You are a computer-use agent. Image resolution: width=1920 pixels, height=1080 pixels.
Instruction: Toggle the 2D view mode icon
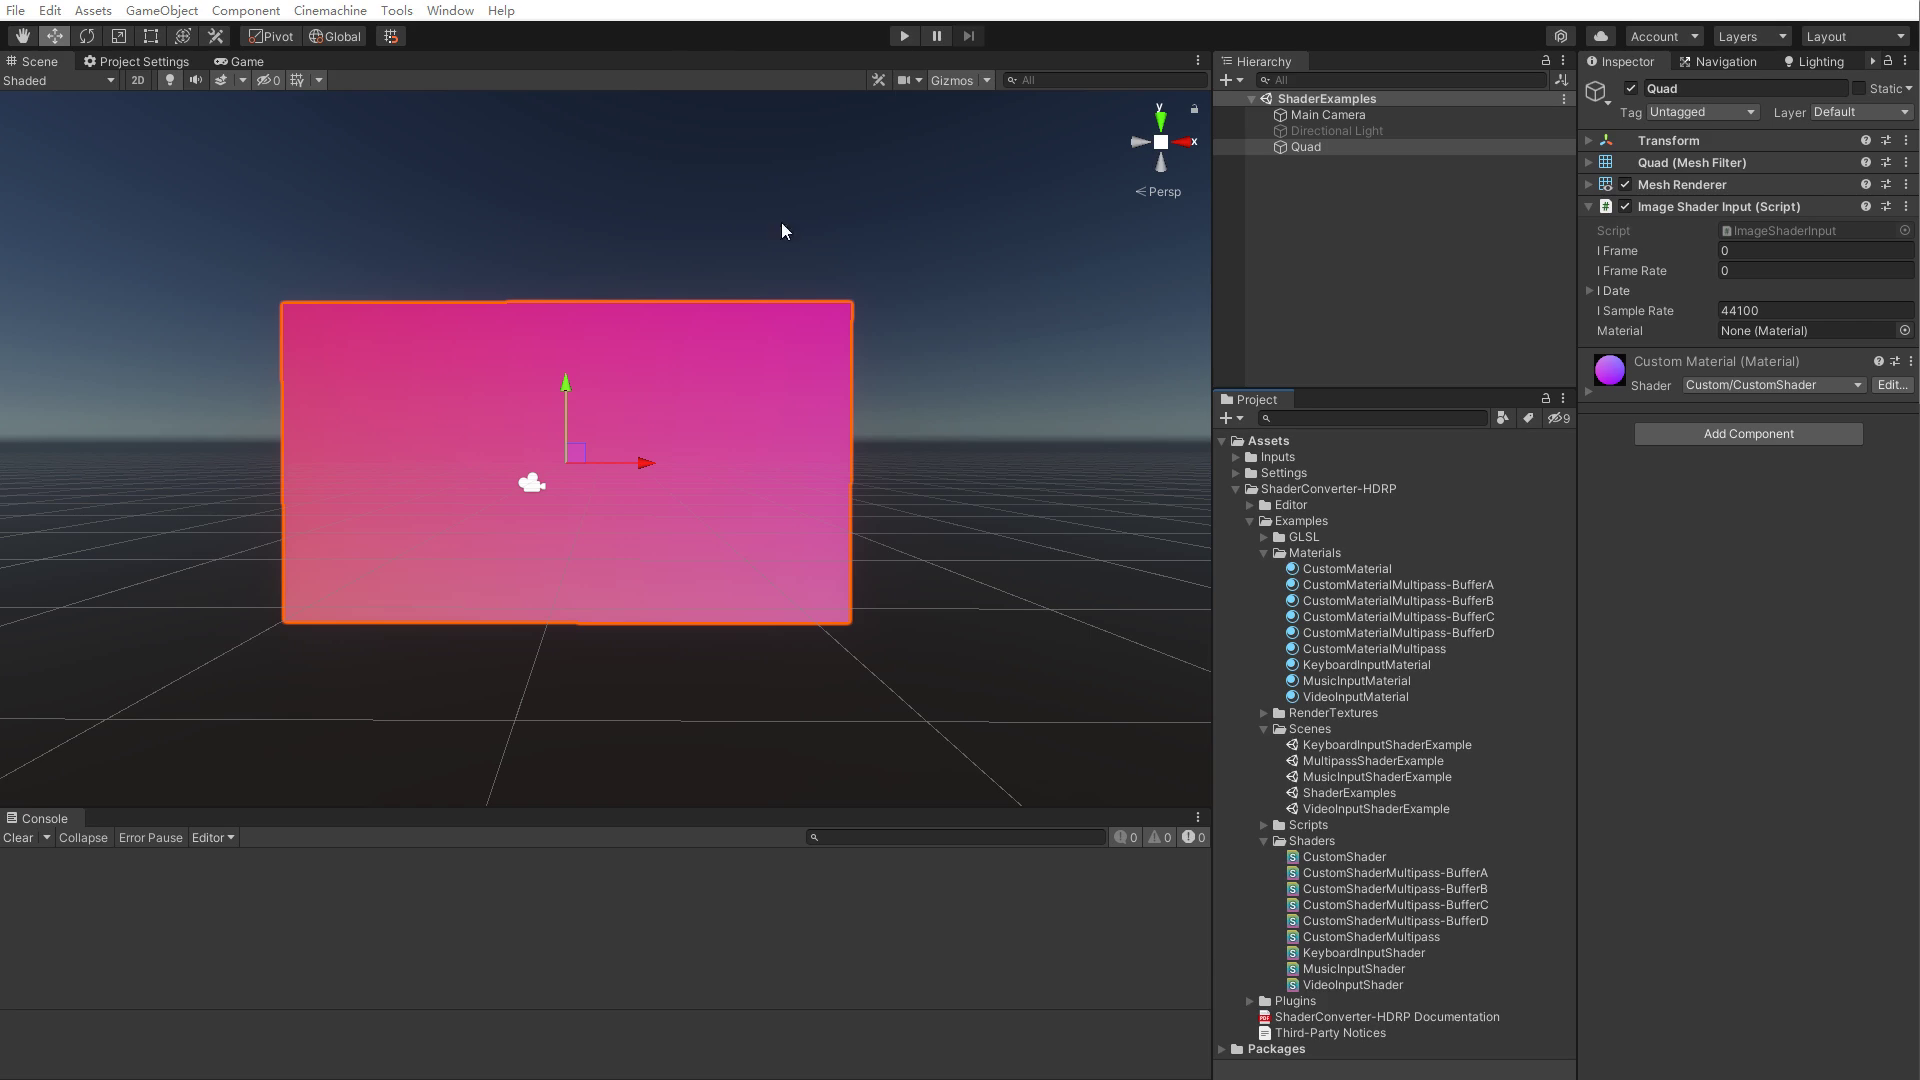pyautogui.click(x=137, y=80)
